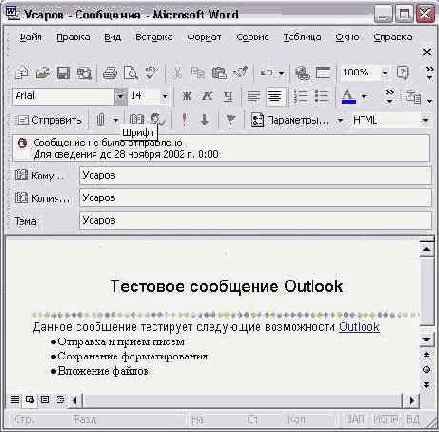The image size is (439, 432).
Task: Toggle italic (К) formatting
Action: coord(207,96)
